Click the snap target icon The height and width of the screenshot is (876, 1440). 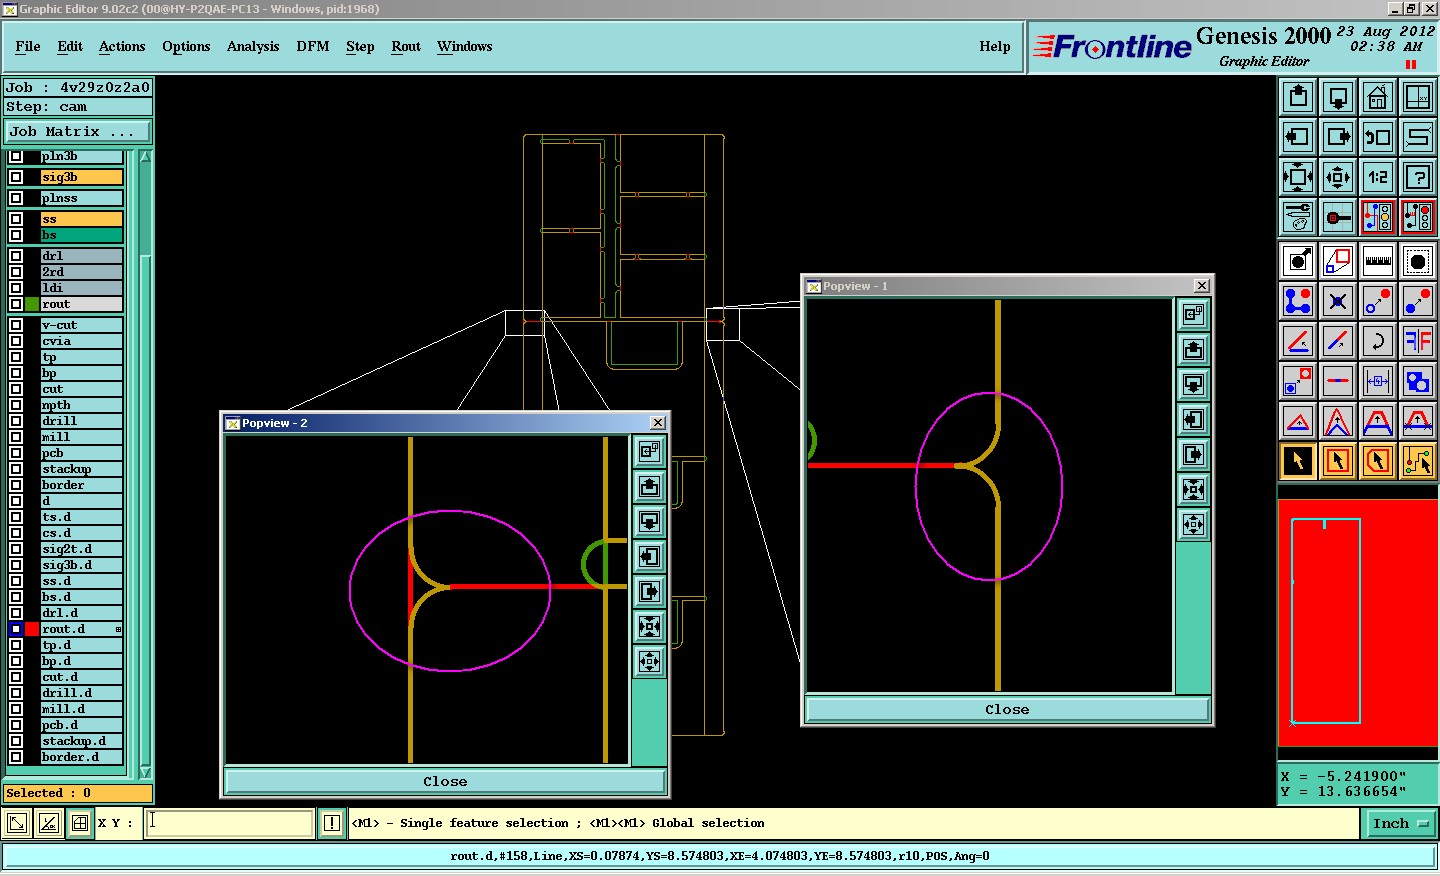[1338, 217]
